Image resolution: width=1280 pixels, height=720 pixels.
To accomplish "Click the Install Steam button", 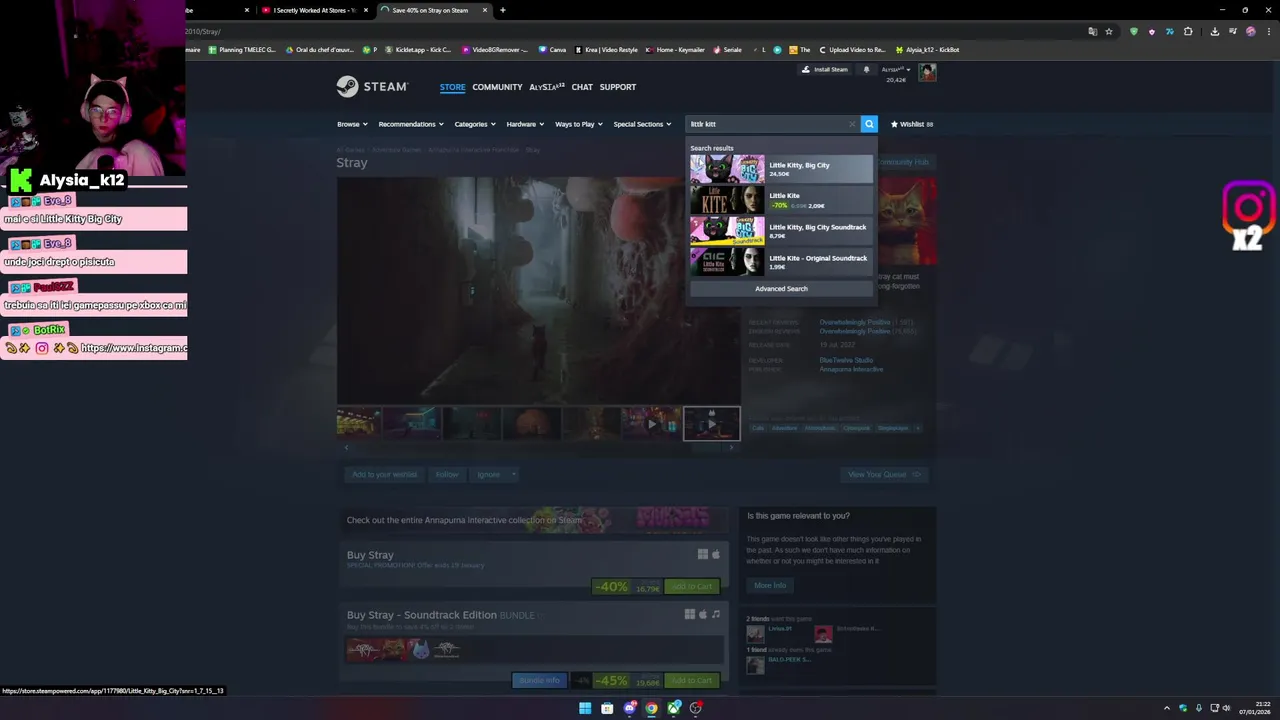I will (x=825, y=70).
